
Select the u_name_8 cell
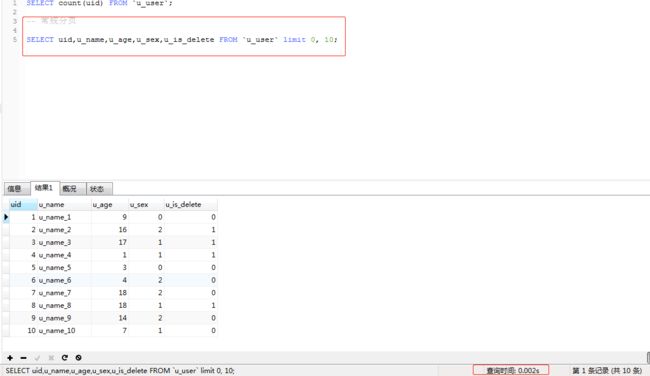point(64,306)
